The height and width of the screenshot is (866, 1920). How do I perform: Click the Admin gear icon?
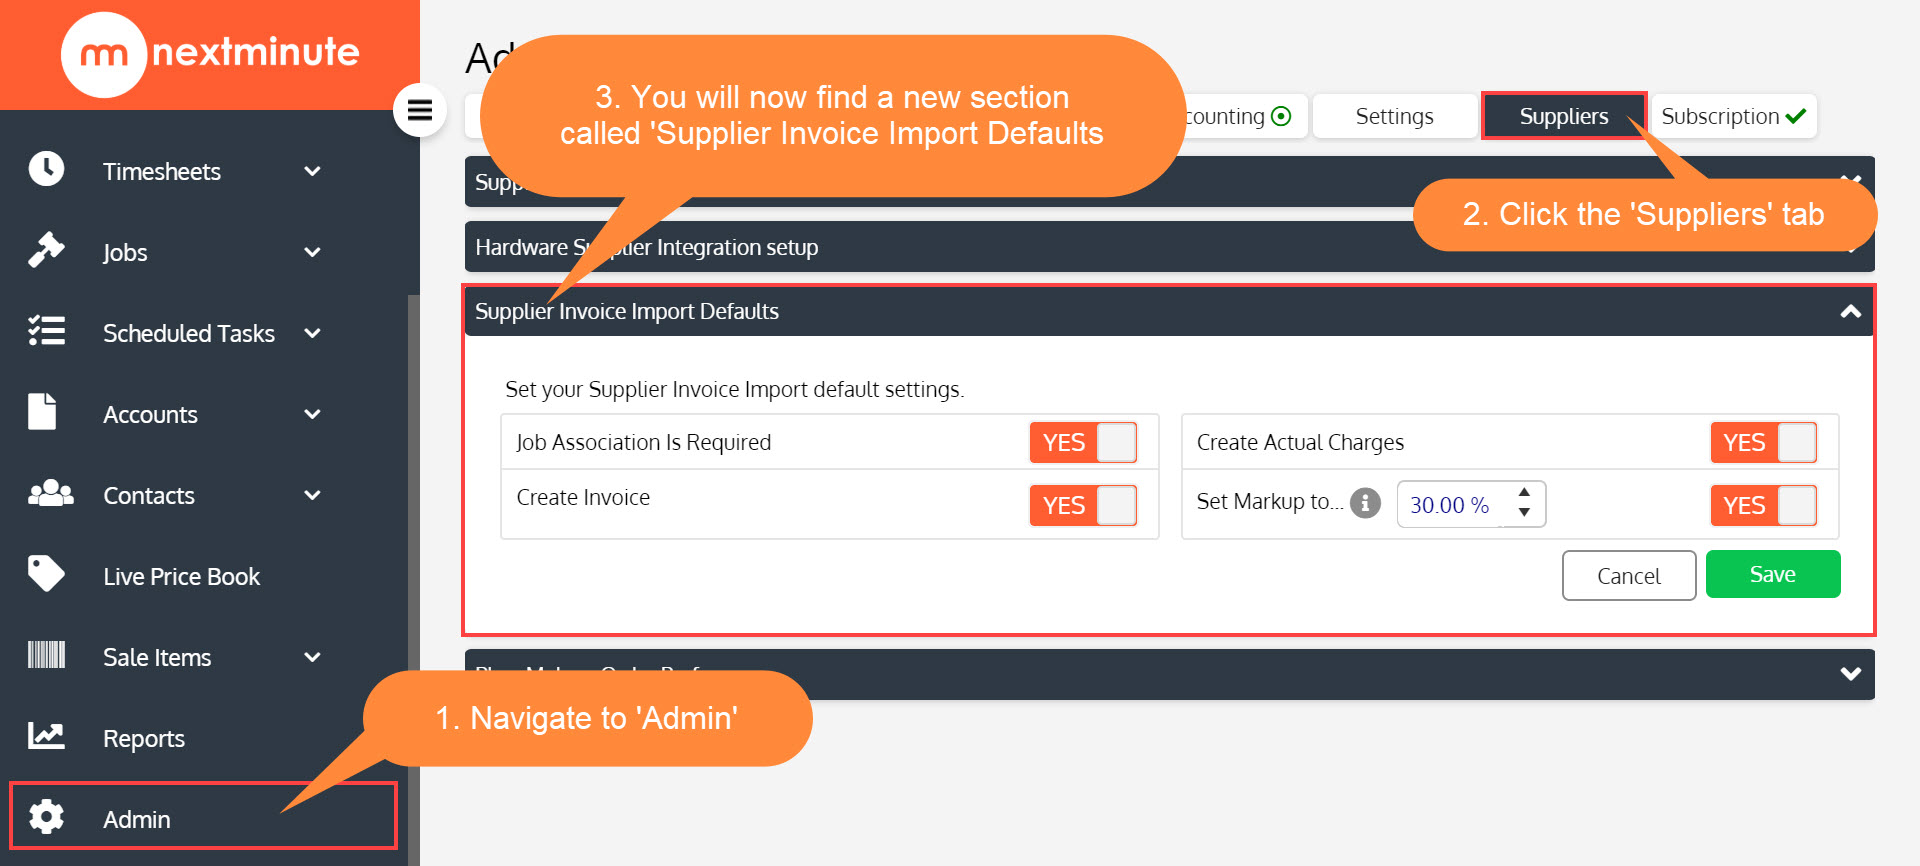click(46, 817)
